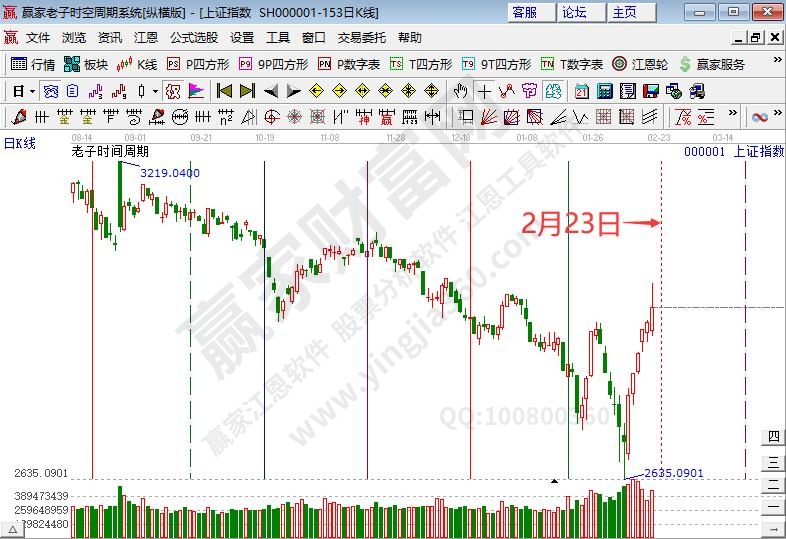Select the red pencil drawing tool
The height and width of the screenshot is (539, 786).
[x=19, y=117]
